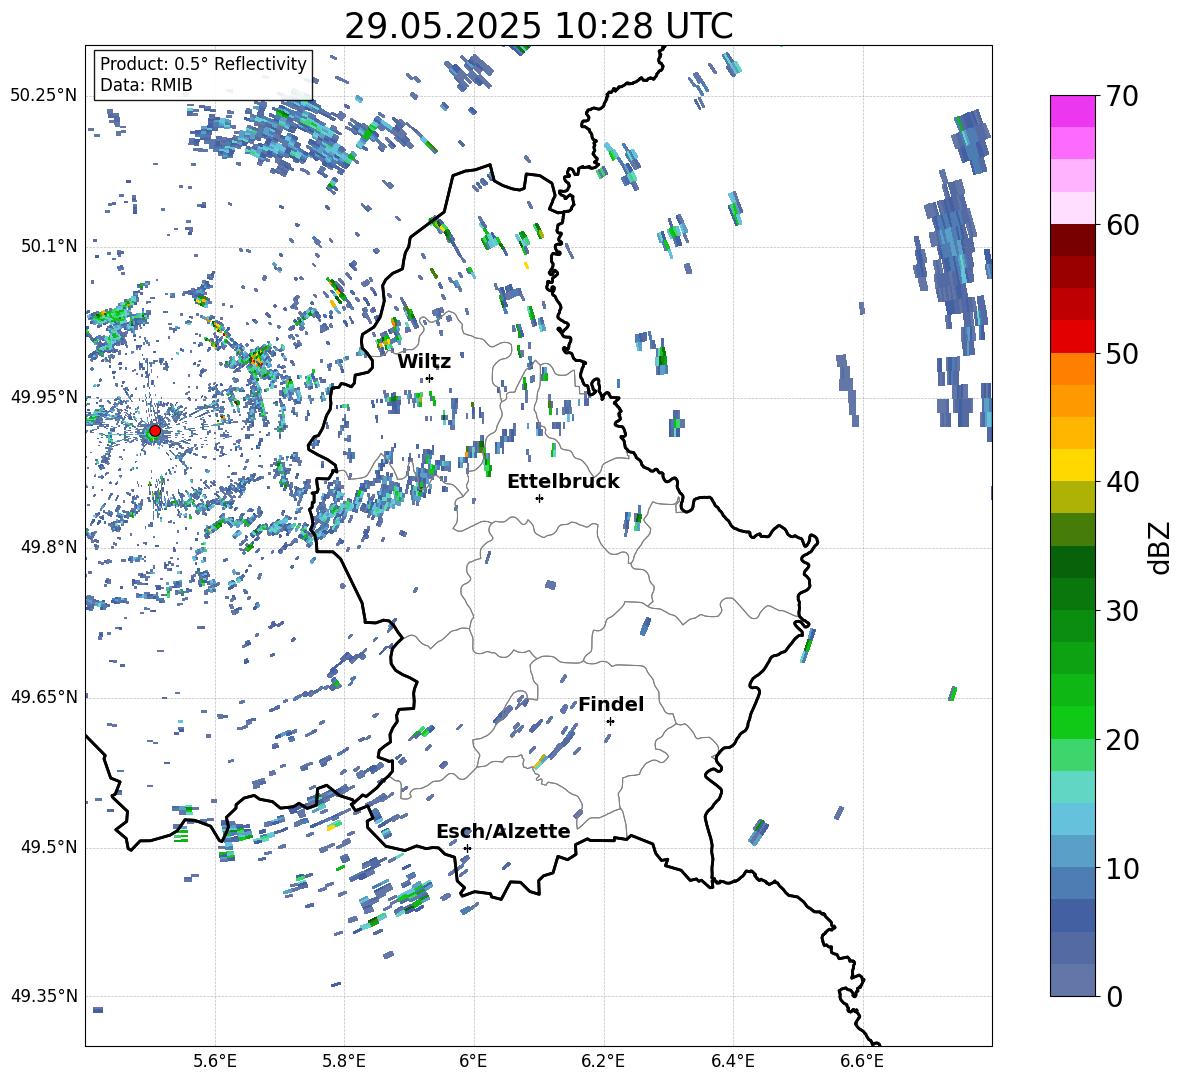The image size is (1184, 1081).
Task: Click the orange band at 50 dBZ
Action: (x=1072, y=368)
